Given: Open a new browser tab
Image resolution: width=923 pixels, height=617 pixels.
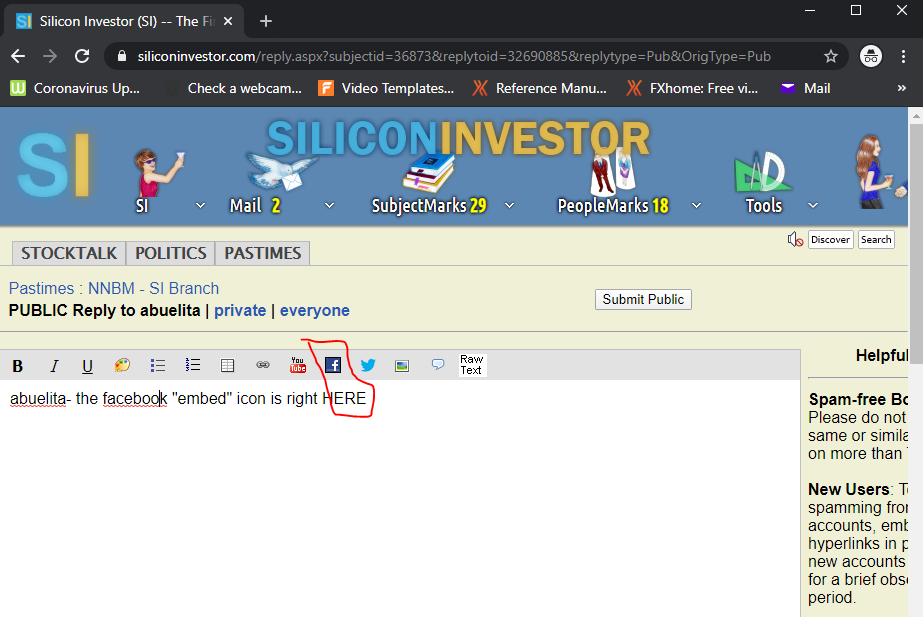Looking at the screenshot, I should click(265, 21).
